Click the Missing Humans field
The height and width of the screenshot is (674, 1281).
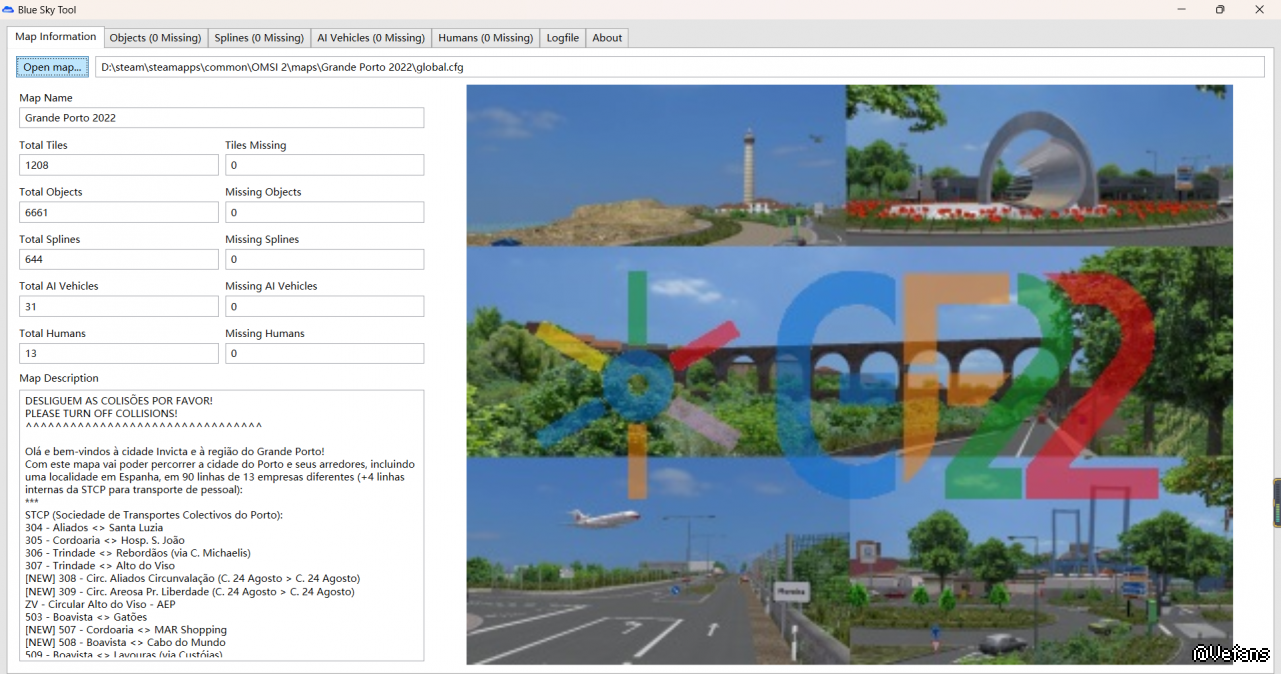324,353
